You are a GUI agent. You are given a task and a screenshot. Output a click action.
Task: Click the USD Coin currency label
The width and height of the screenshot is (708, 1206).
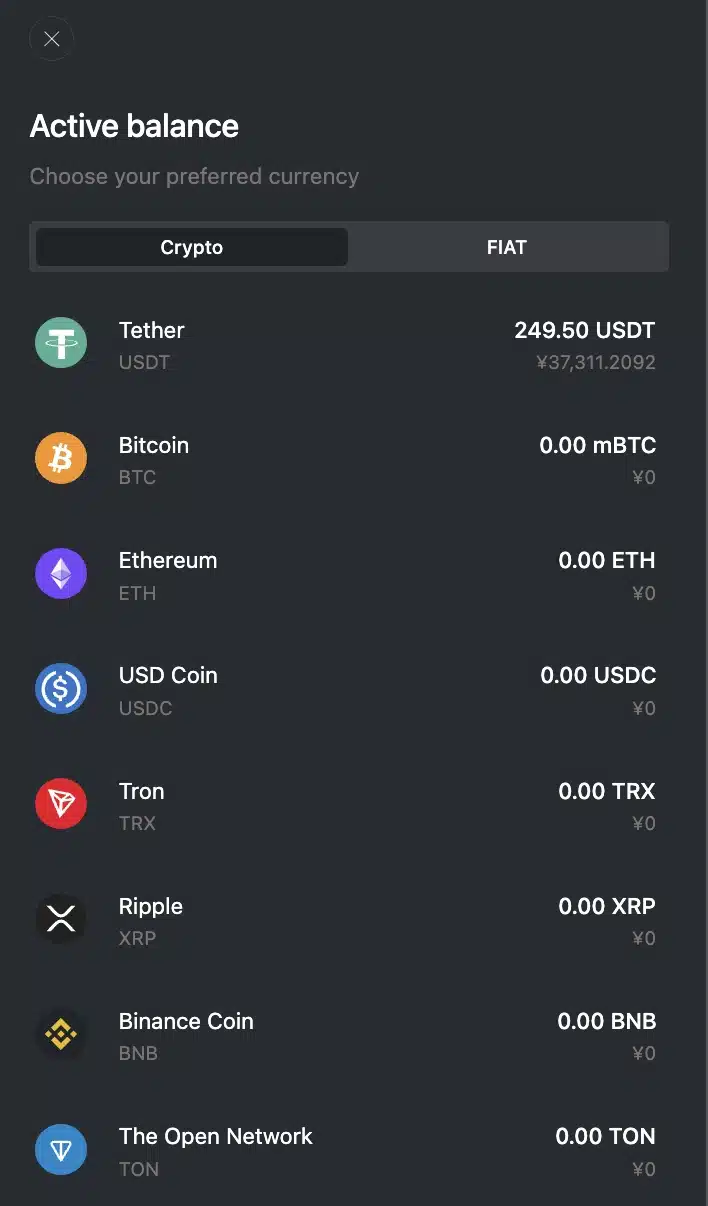pyautogui.click(x=168, y=675)
